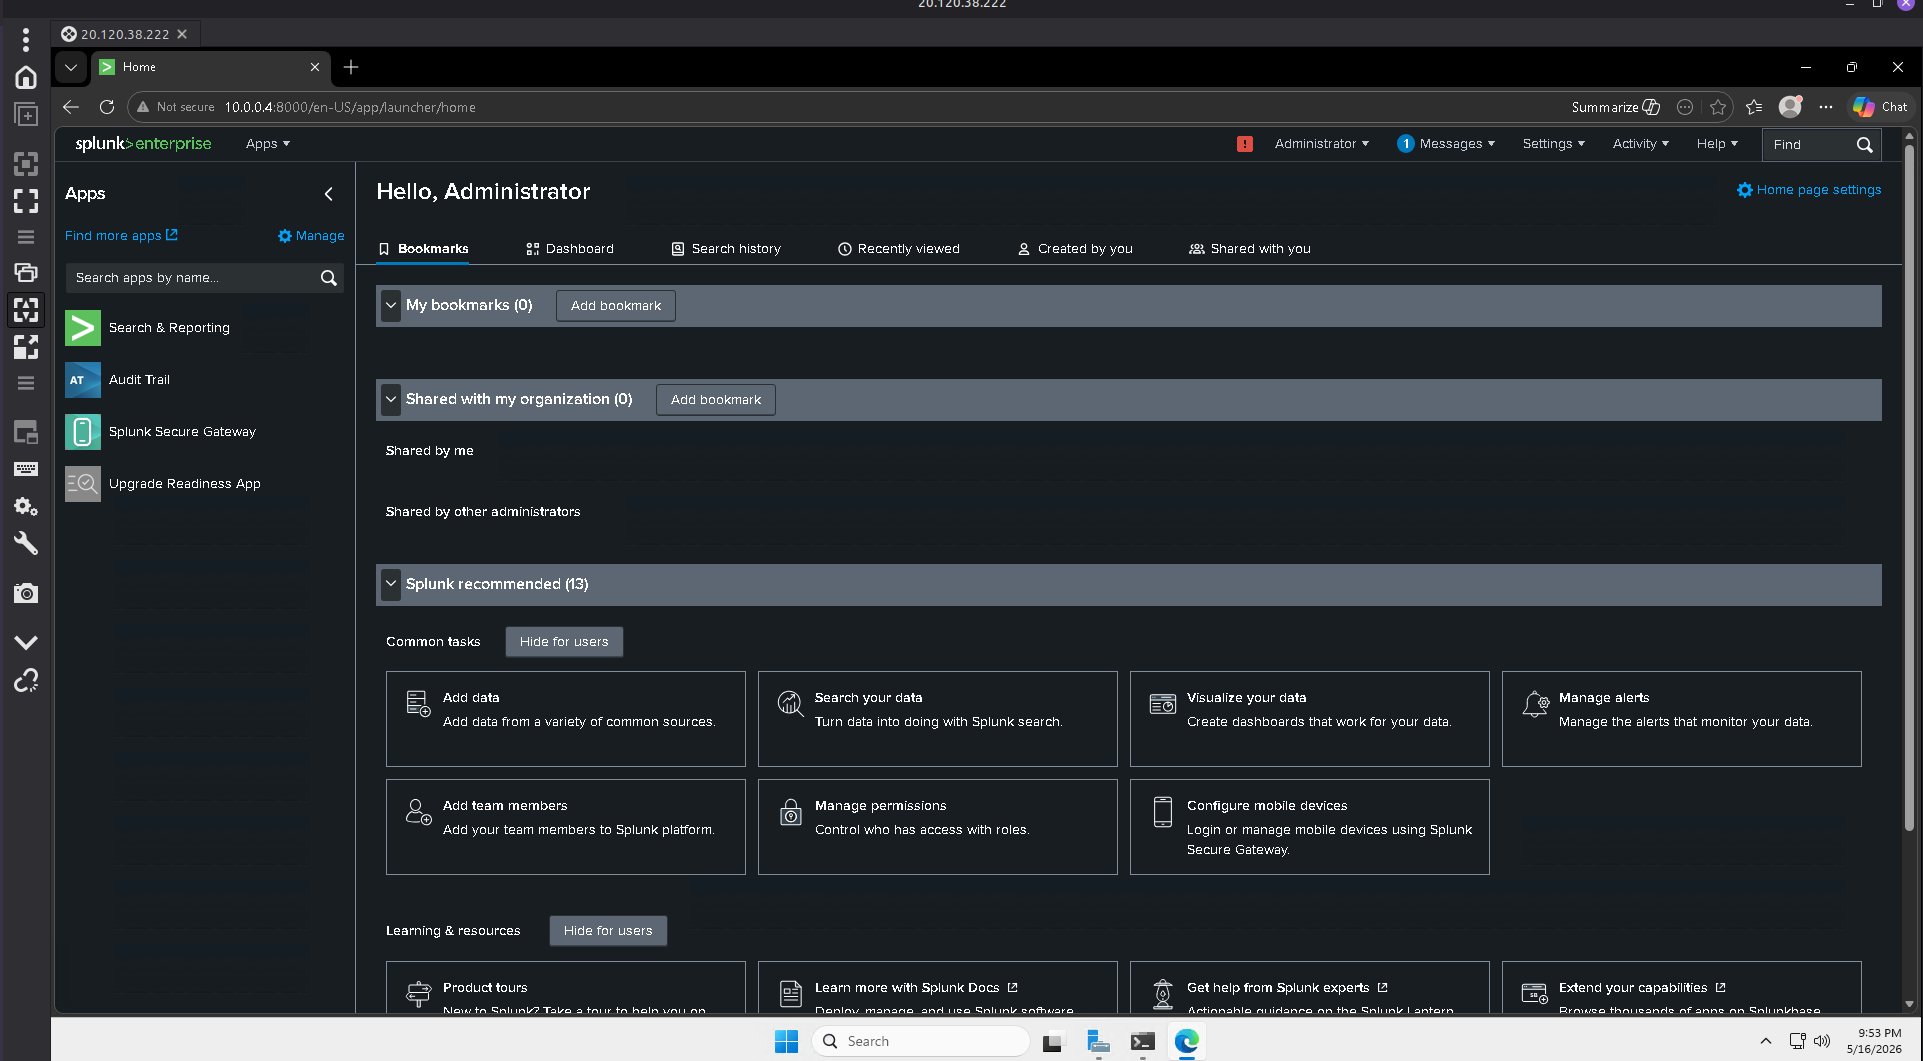Click the Windows Start button

point(786,1041)
